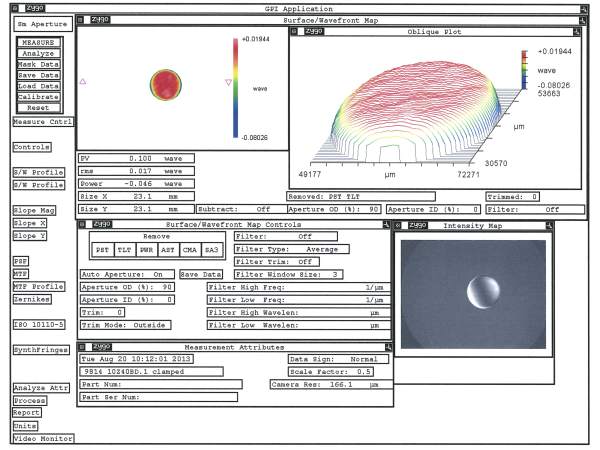Toggle PST removal in Remove box

click(x=101, y=250)
